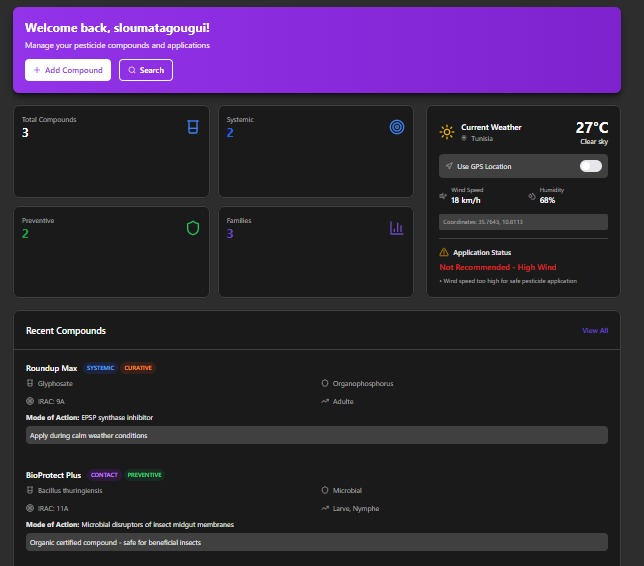The width and height of the screenshot is (644, 566).
Task: Select the Systemic stat card value 2
Action: 230,133
